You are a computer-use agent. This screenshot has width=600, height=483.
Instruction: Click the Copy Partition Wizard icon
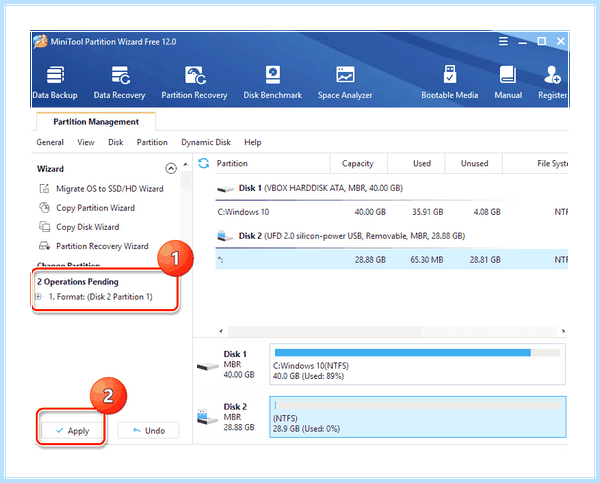pyautogui.click(x=44, y=207)
